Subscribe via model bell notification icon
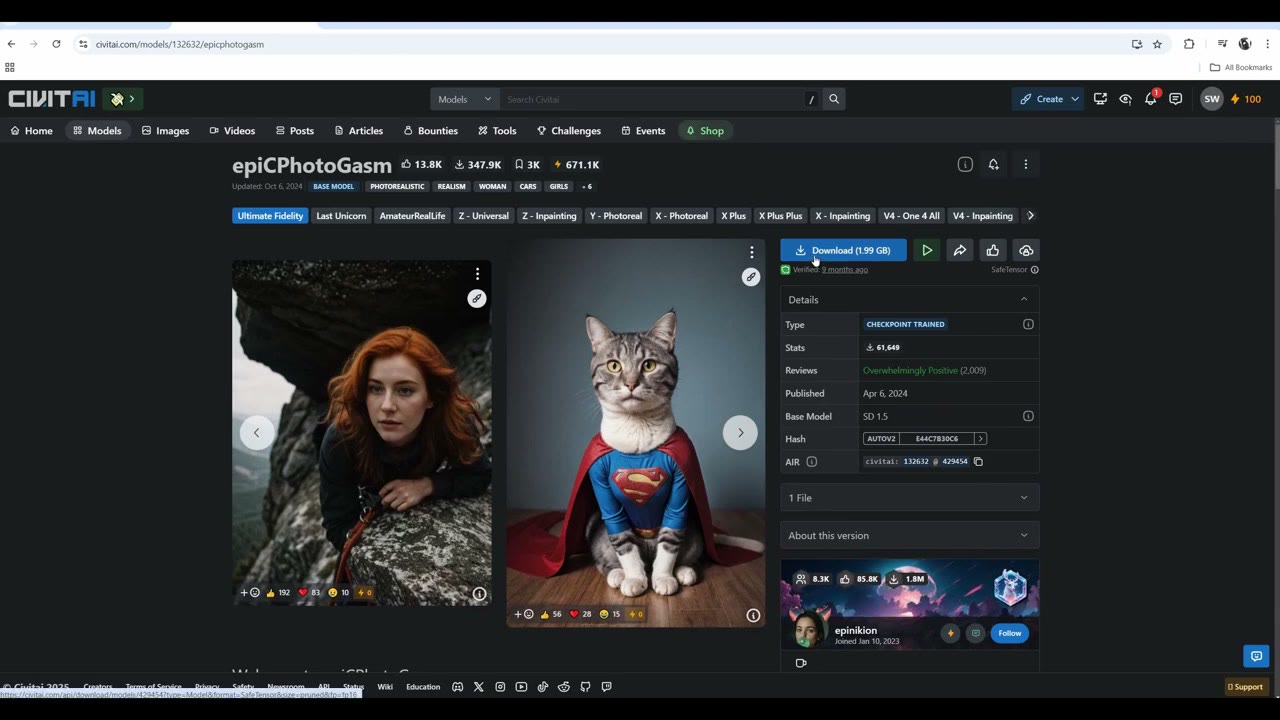1280x720 pixels. coord(993,164)
